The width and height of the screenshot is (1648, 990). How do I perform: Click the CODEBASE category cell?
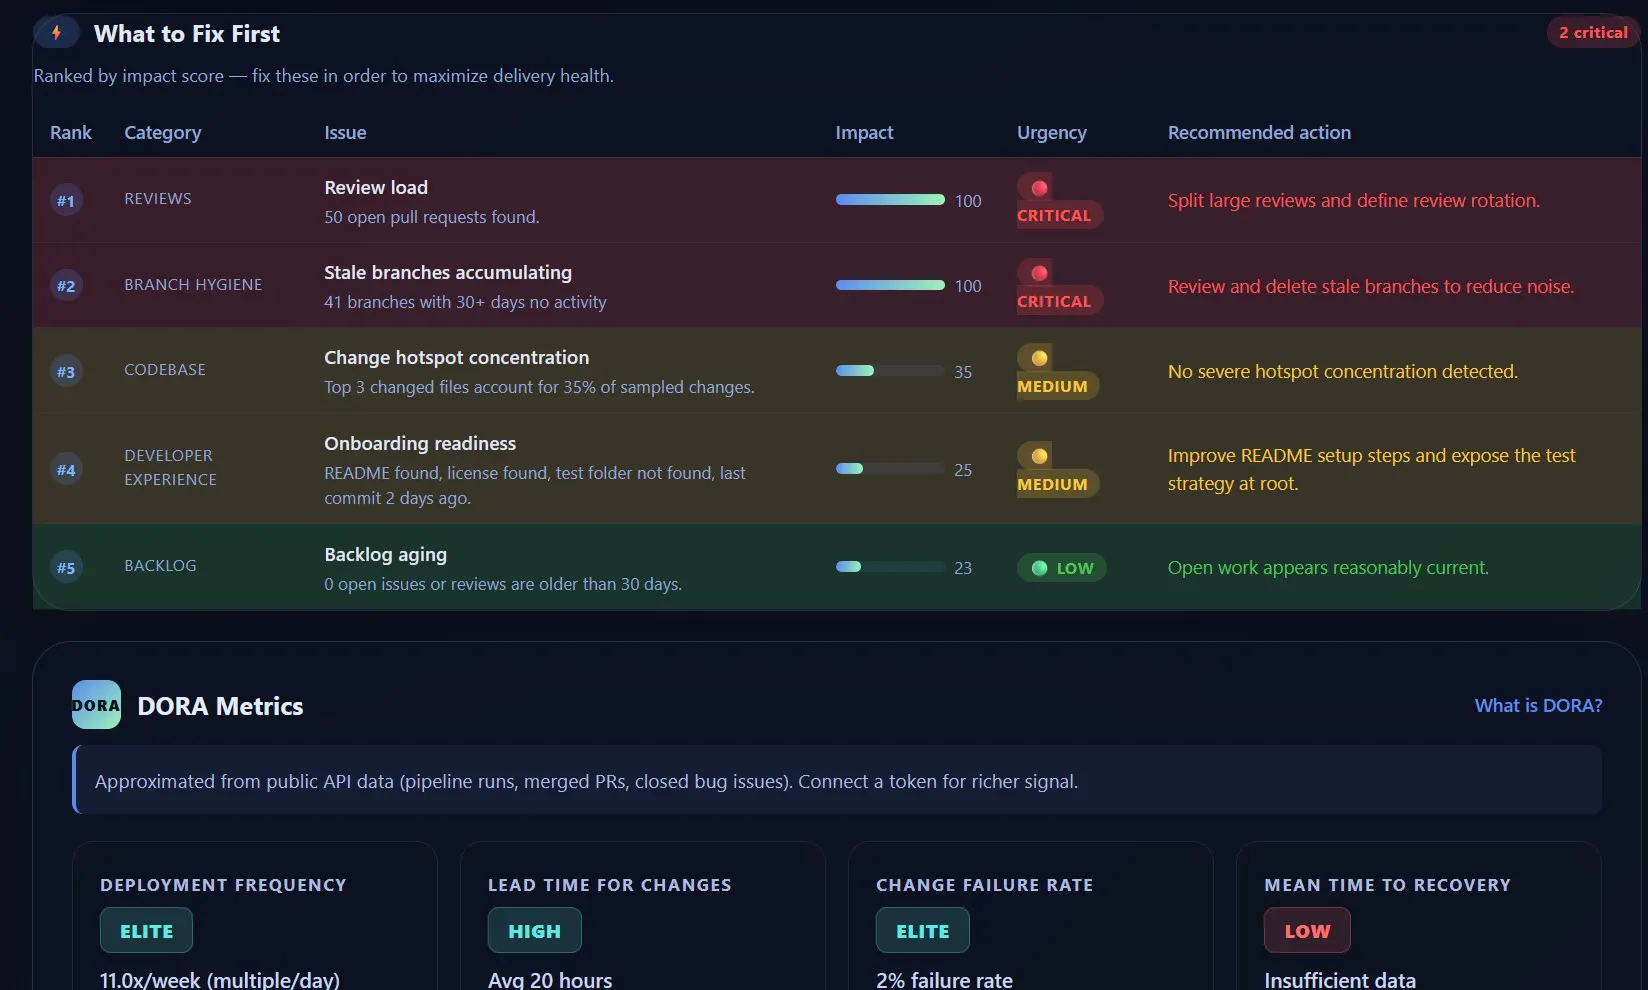pos(165,369)
